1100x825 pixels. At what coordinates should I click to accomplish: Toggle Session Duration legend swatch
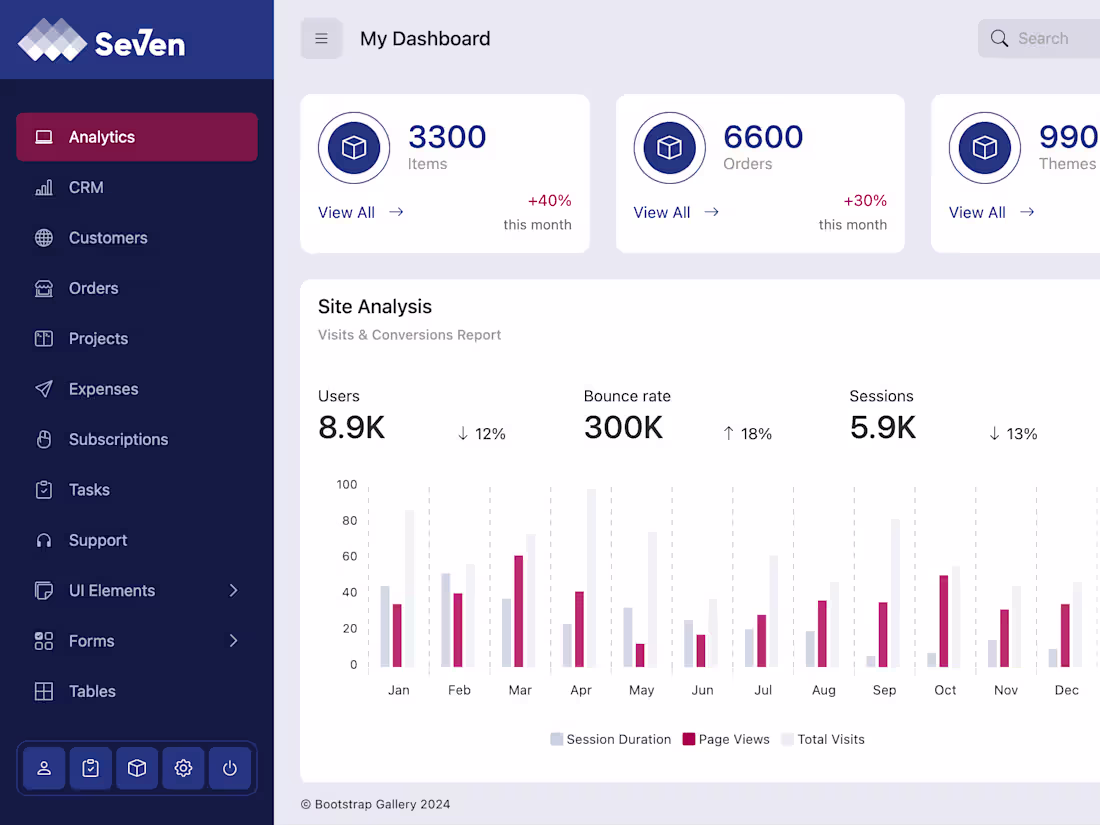pos(556,739)
